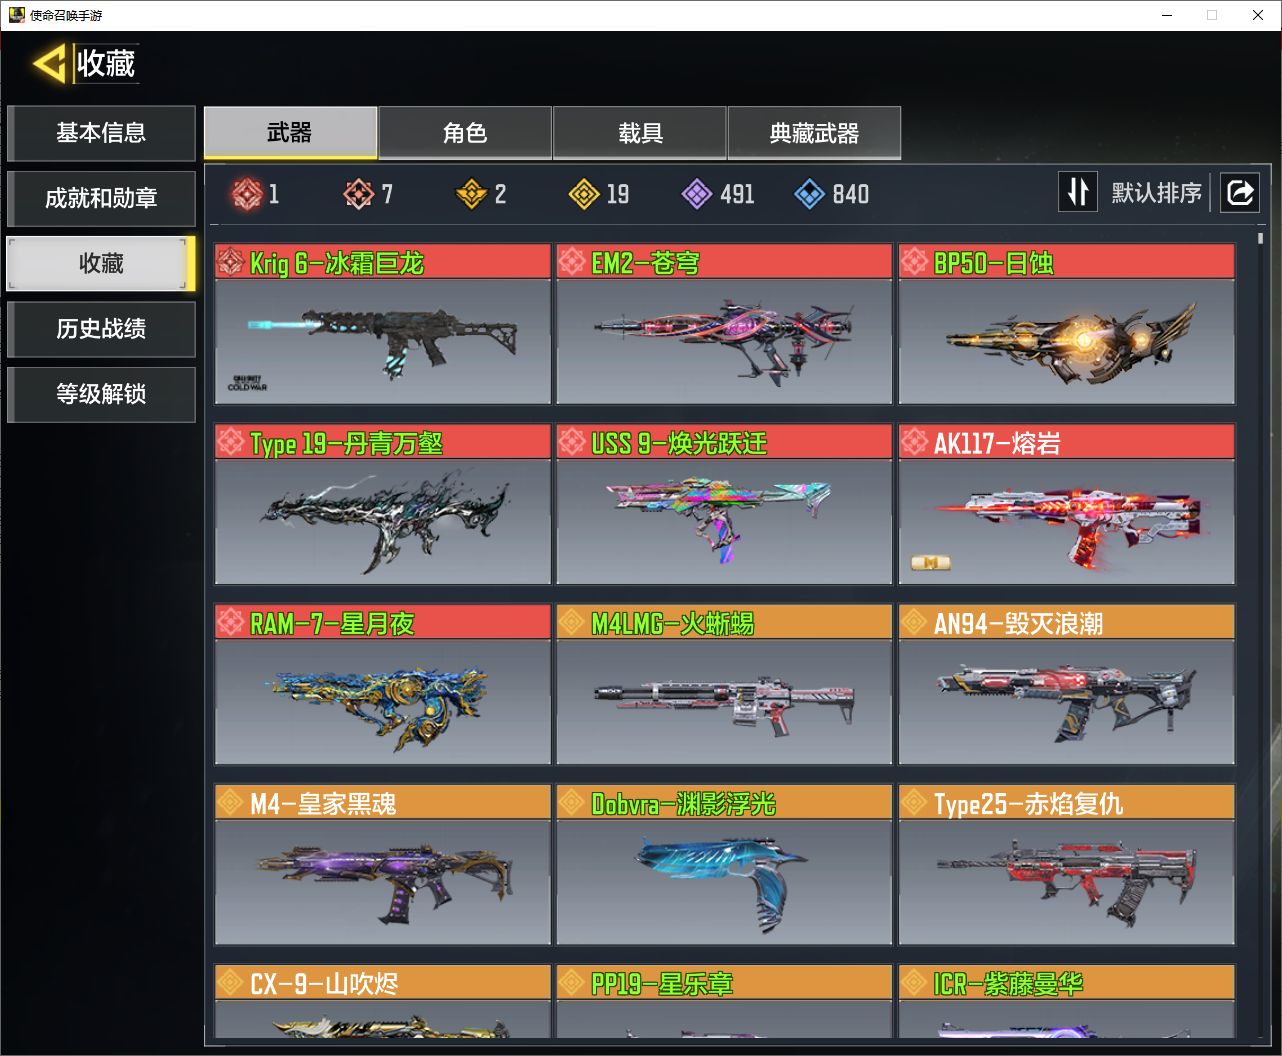Select the Type25-赤焰复仇 weapon image
This screenshot has height=1056, width=1282.
pos(1067,882)
